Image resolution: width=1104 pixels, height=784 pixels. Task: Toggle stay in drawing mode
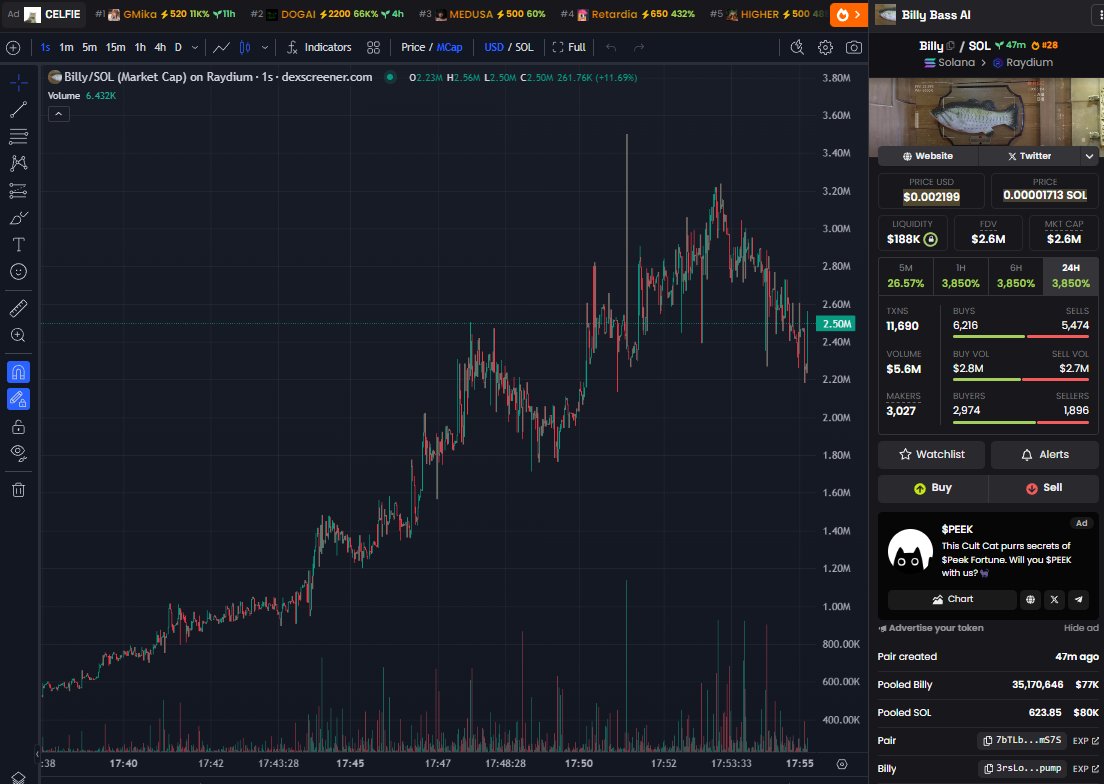pyautogui.click(x=18, y=399)
